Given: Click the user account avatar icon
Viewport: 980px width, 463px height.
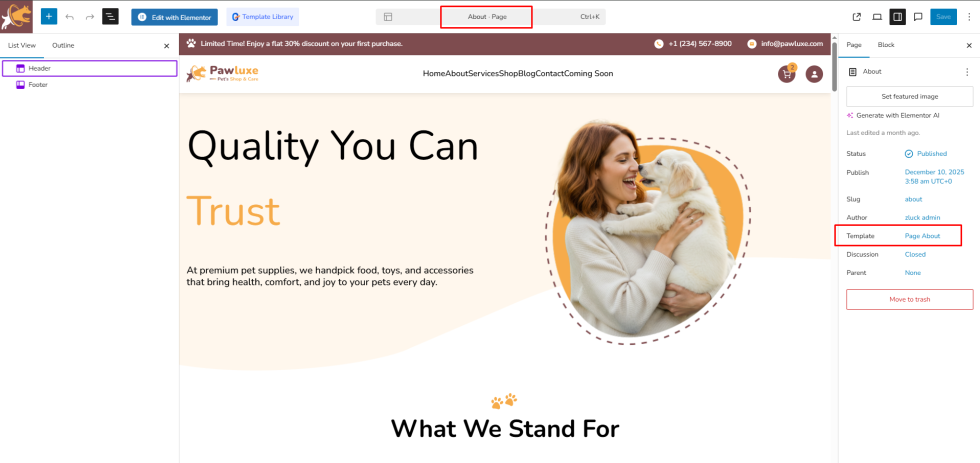Looking at the screenshot, I should pyautogui.click(x=814, y=74).
